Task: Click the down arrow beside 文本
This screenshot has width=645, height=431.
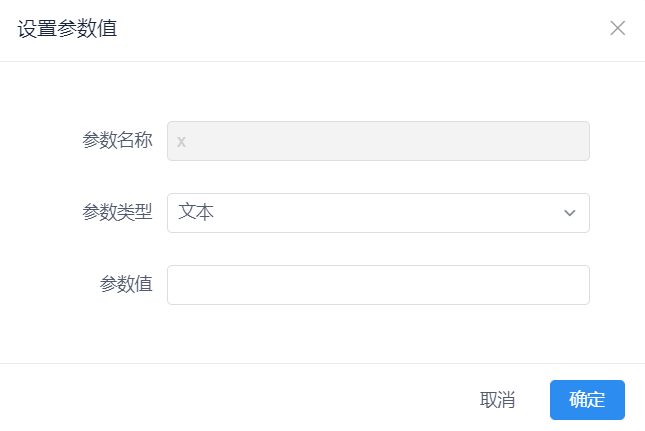Action: point(570,213)
